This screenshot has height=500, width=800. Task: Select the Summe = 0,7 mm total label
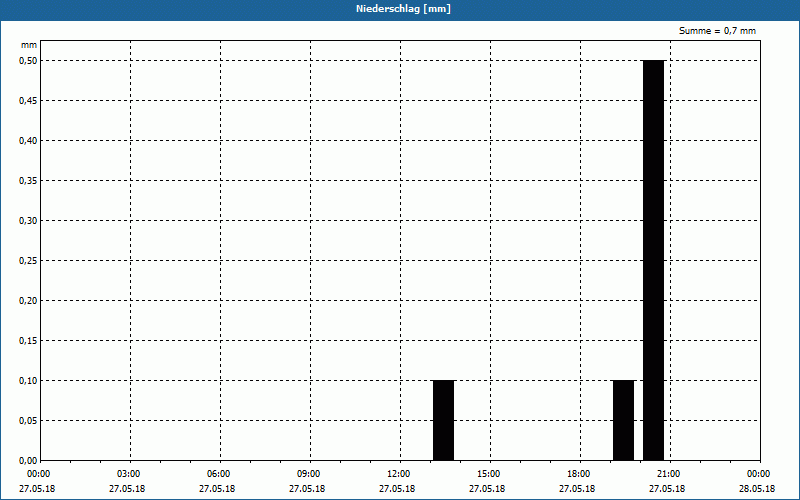tap(717, 31)
